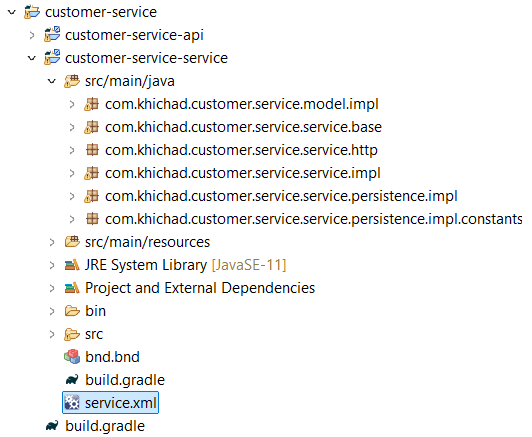Collapse the src/main/java folder

52,81
